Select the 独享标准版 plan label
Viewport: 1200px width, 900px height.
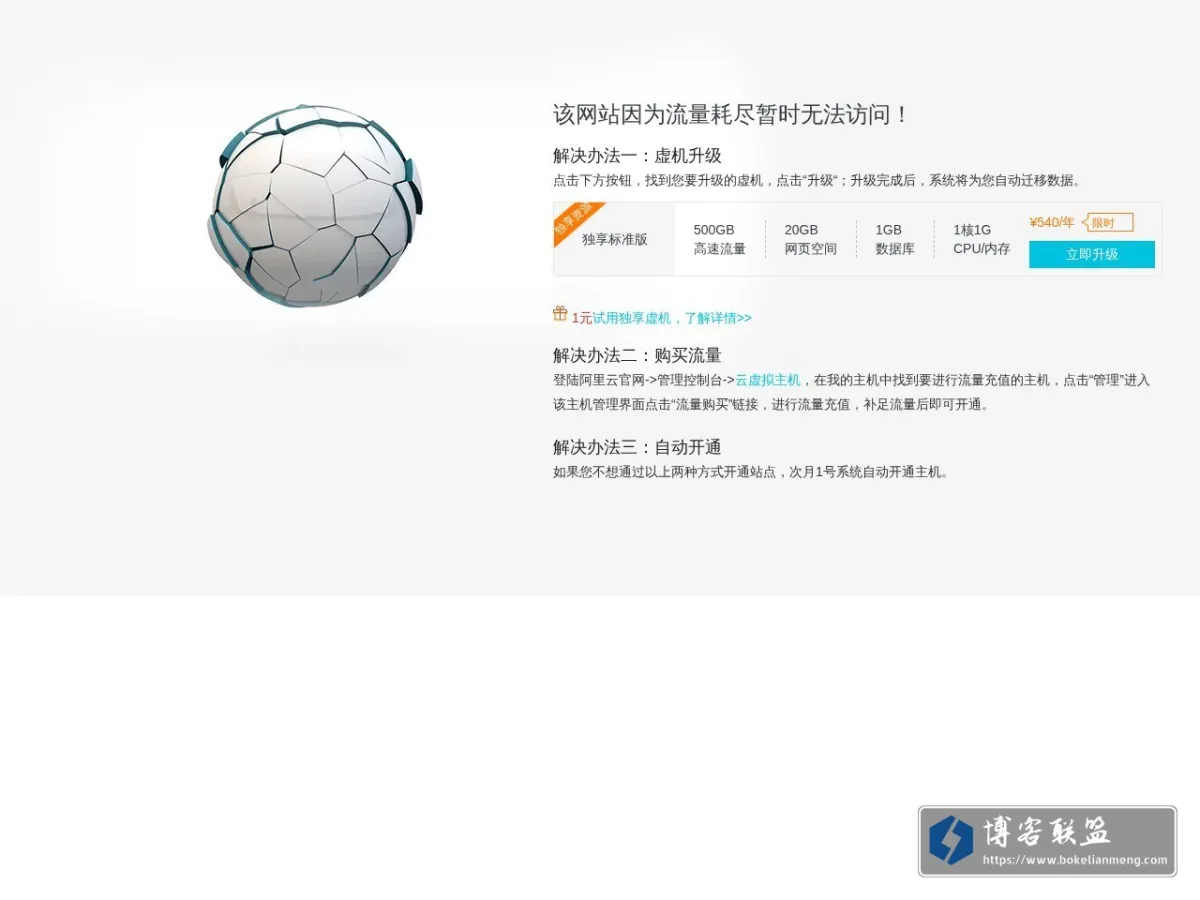point(615,240)
